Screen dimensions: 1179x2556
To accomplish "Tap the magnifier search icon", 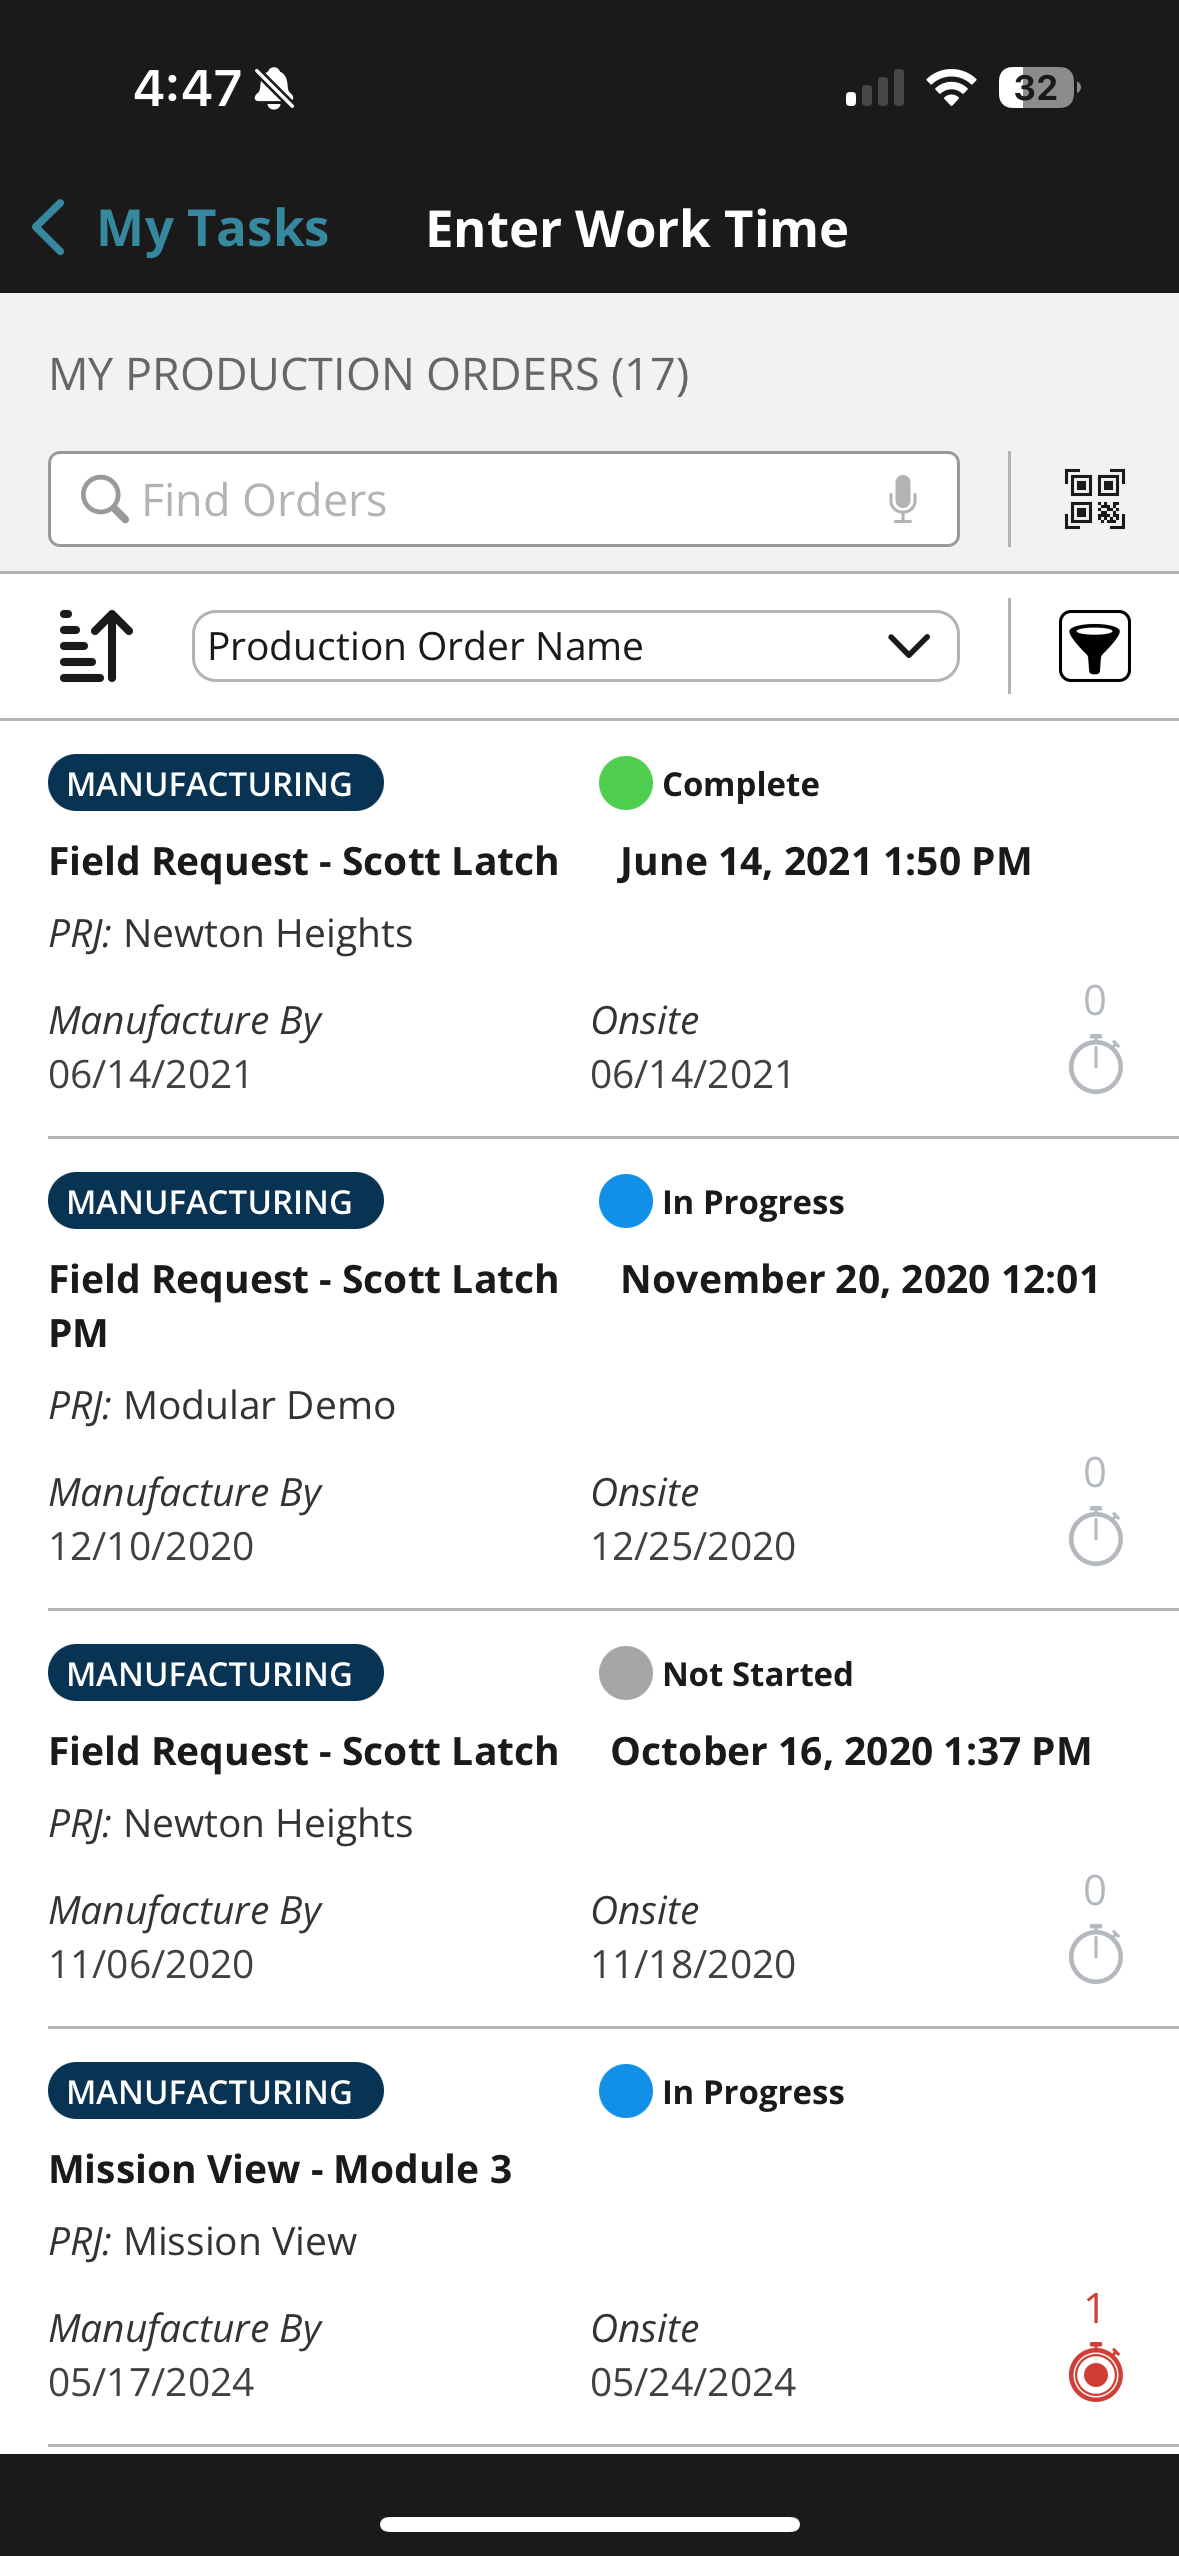I will tap(104, 499).
